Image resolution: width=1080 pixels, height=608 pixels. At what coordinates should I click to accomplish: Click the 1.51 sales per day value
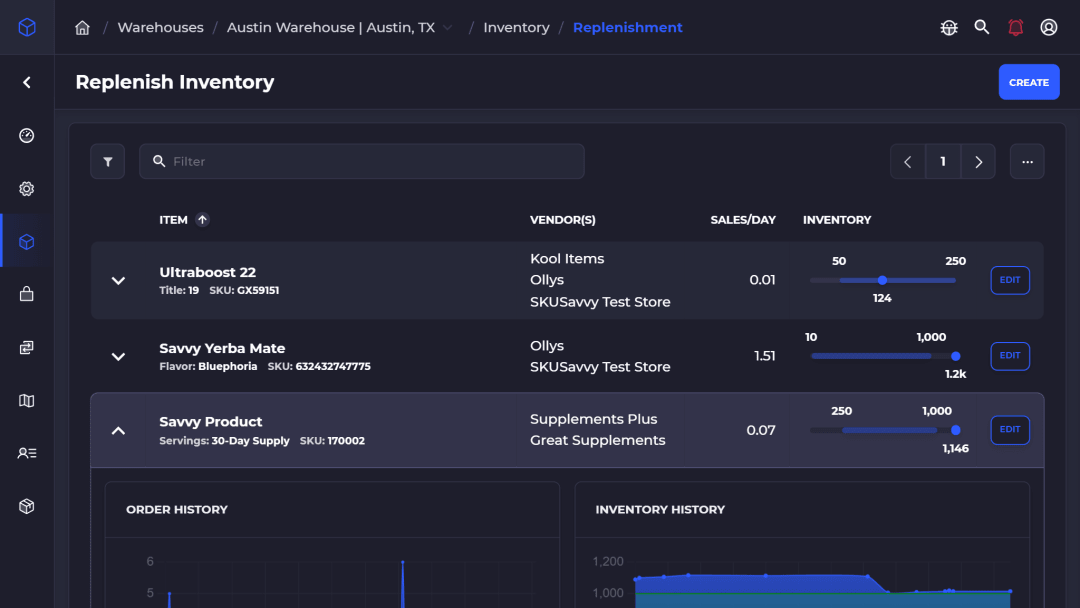coord(765,356)
